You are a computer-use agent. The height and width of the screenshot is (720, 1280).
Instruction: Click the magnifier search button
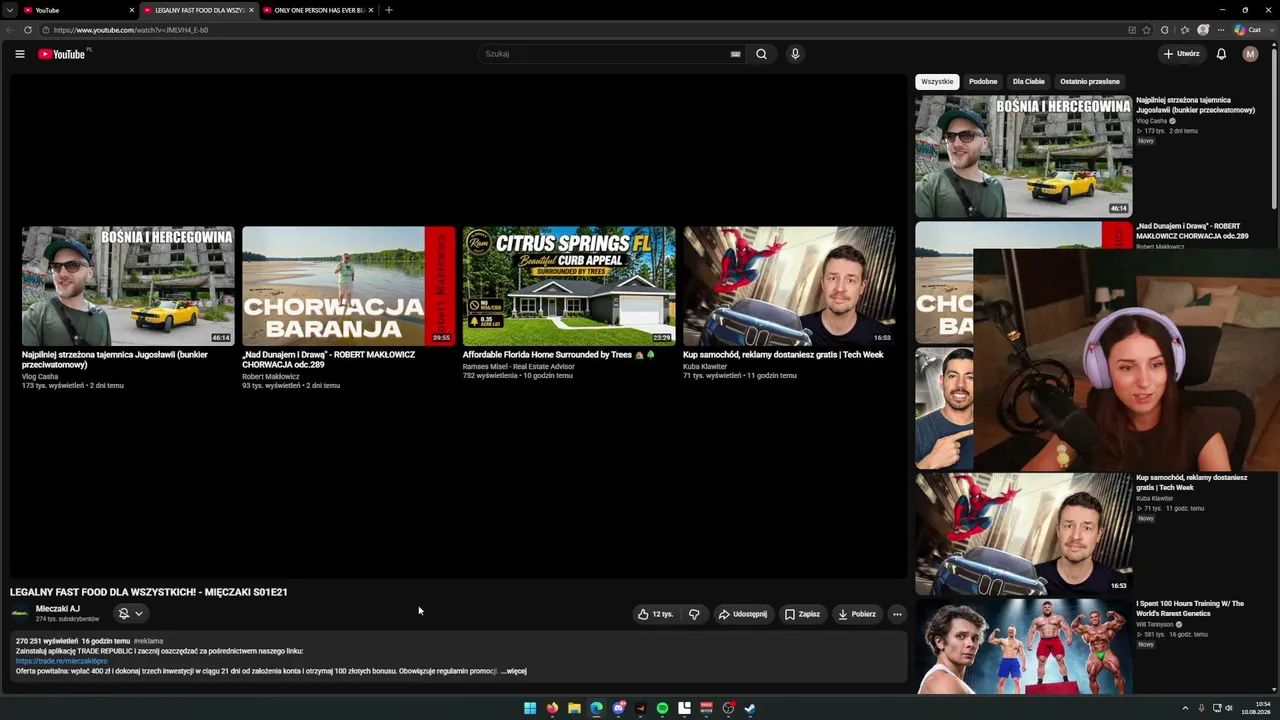761,54
